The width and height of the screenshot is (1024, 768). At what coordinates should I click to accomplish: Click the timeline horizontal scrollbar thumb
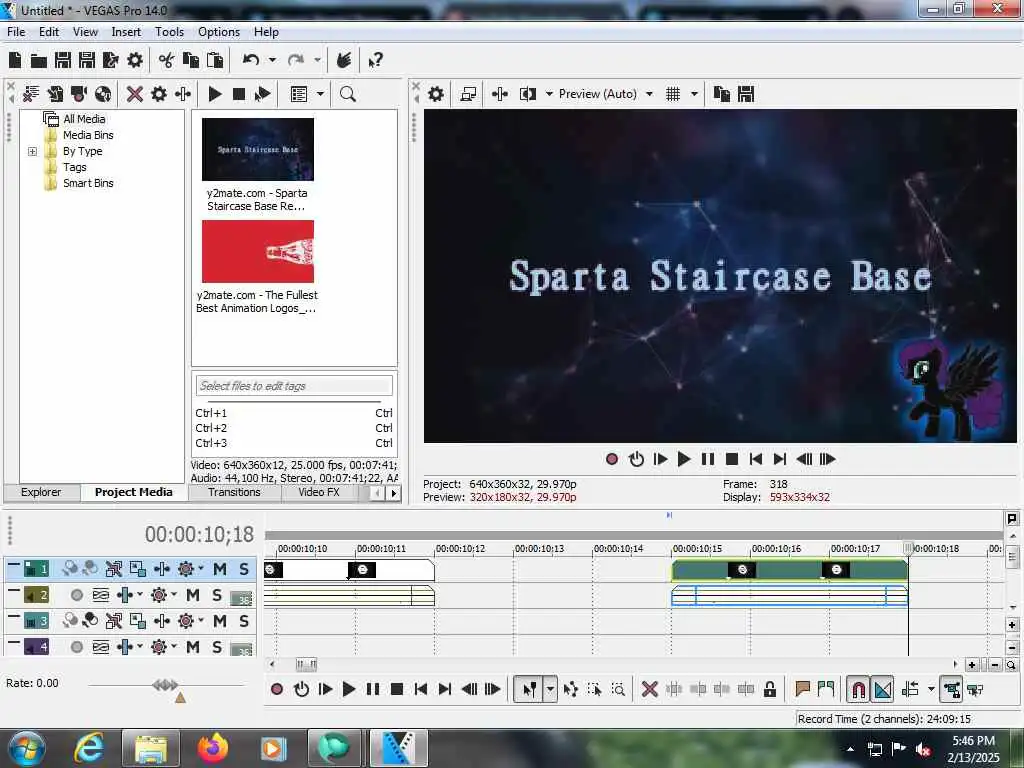[306, 664]
